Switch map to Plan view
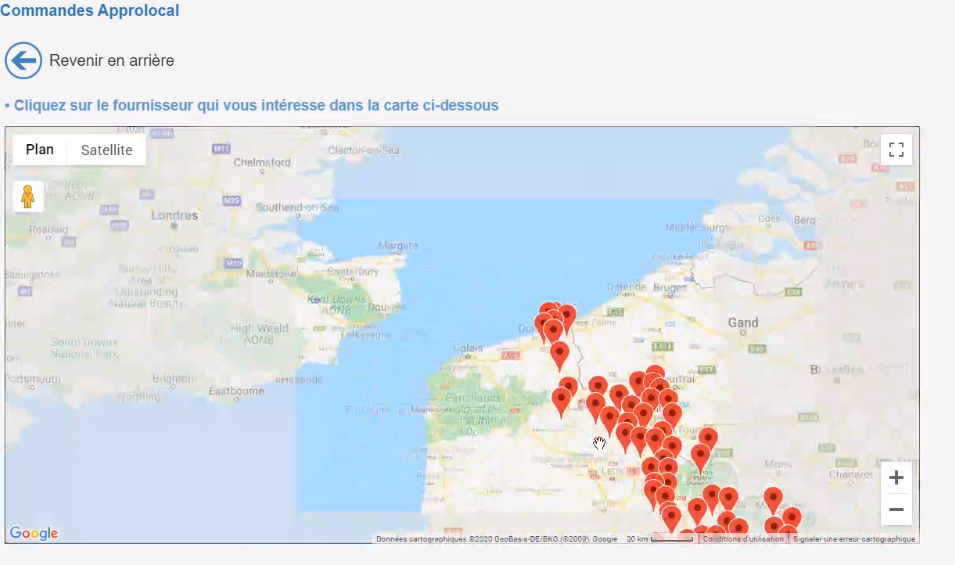Image resolution: width=955 pixels, height=565 pixels. pos(40,150)
